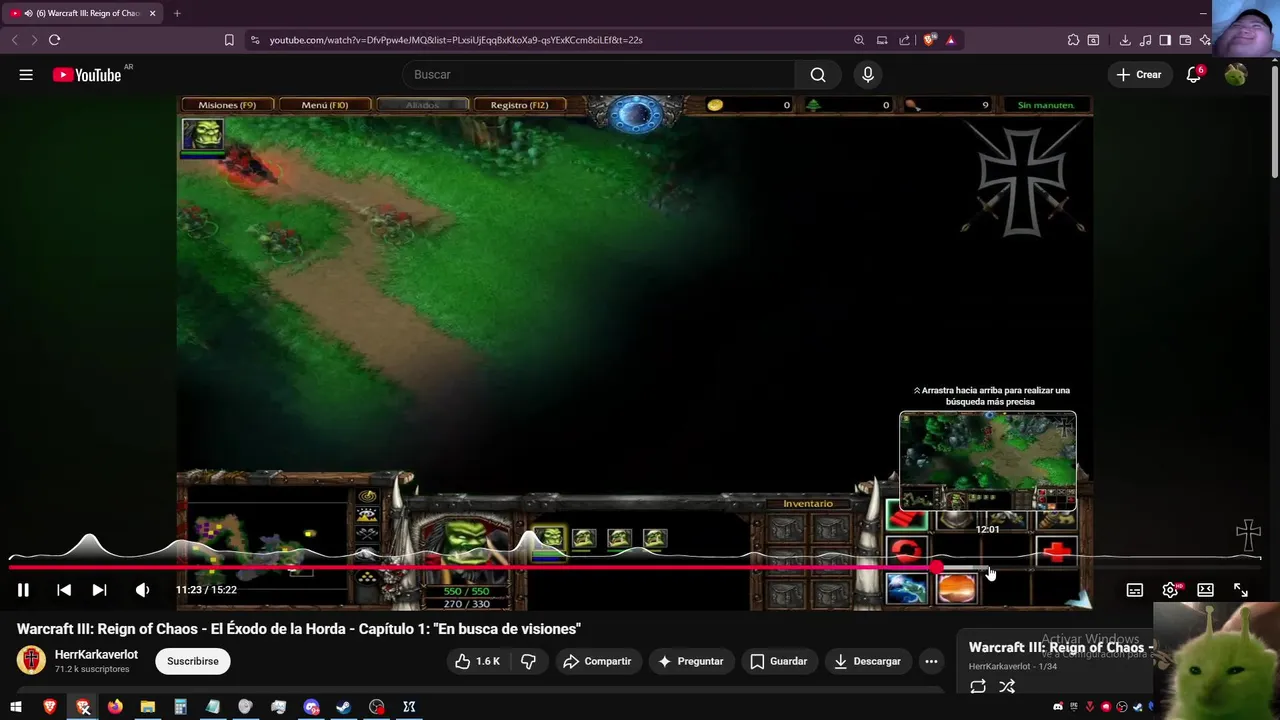Open the zoom magnifier in address bar
Viewport: 1280px width, 720px height.
pyautogui.click(x=859, y=40)
